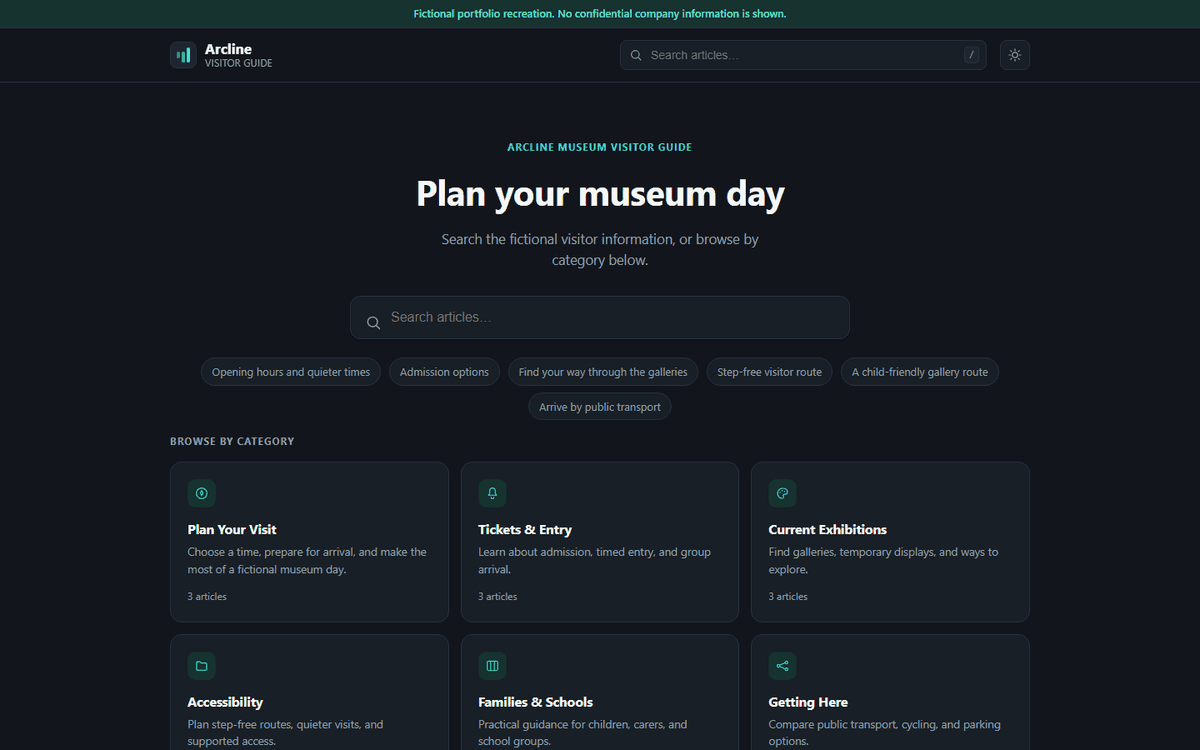The image size is (1200, 750).
Task: Click the slash shortcut badge in the header search
Action: point(971,55)
